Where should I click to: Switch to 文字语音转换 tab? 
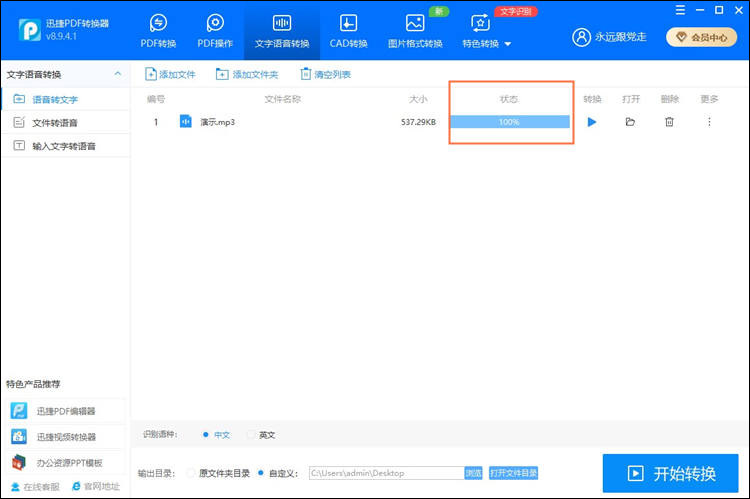(x=282, y=32)
